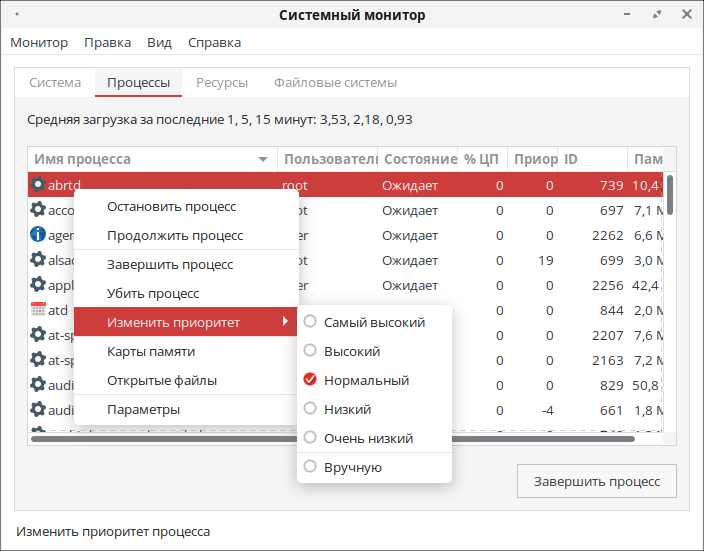Open the 'Файловые системы' tab
This screenshot has height=551, width=704.
(335, 83)
